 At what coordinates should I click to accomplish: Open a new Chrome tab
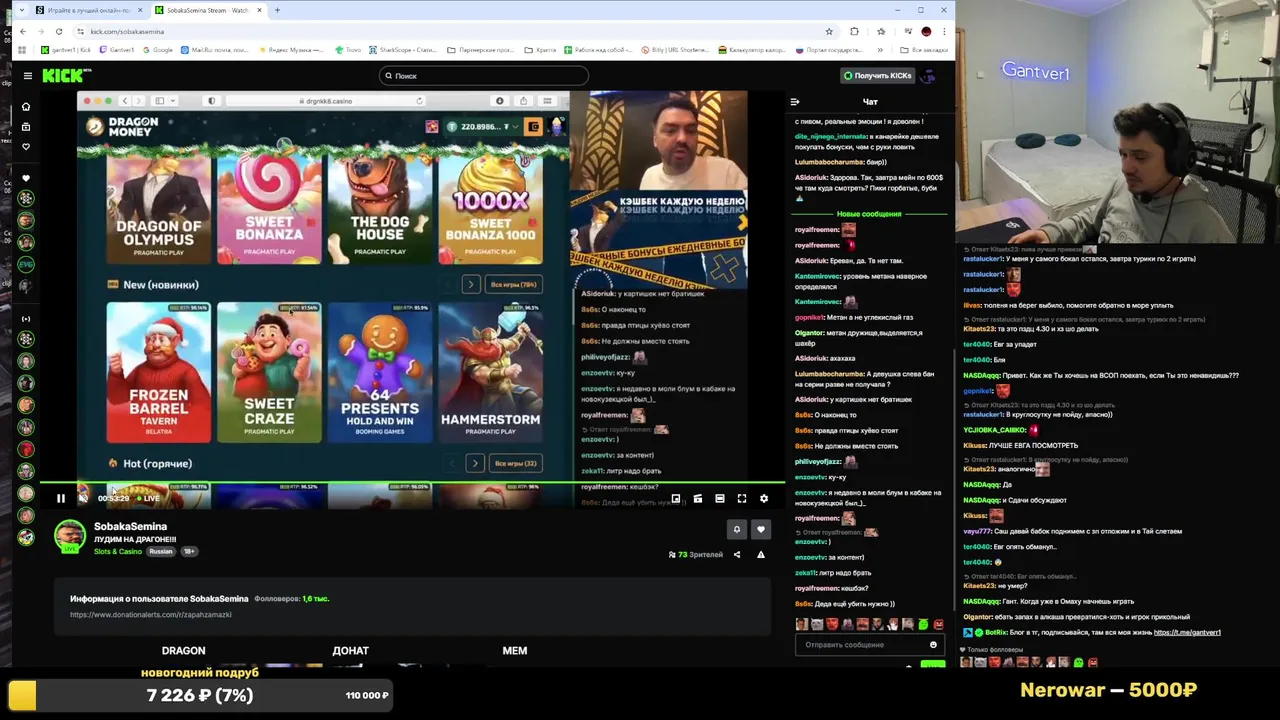coord(277,10)
